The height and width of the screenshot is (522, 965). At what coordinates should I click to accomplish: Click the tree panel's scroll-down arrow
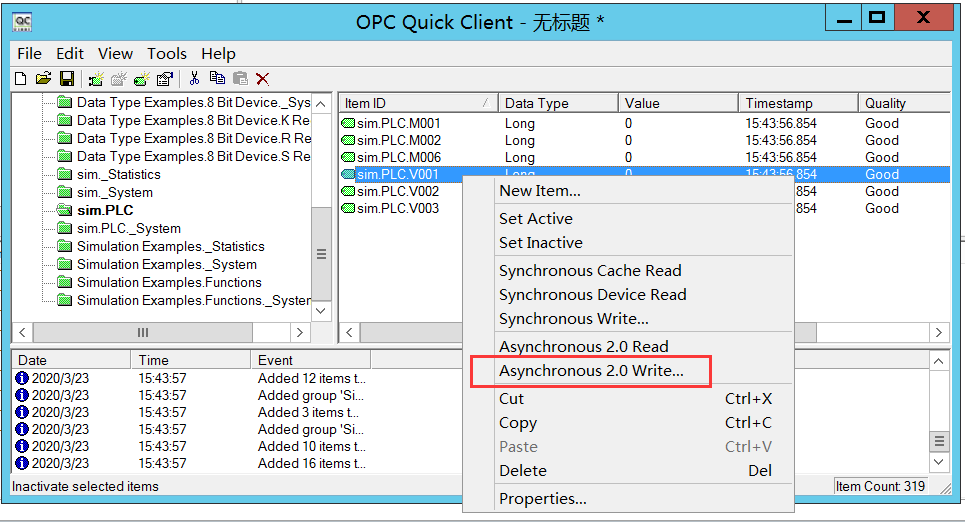[321, 310]
